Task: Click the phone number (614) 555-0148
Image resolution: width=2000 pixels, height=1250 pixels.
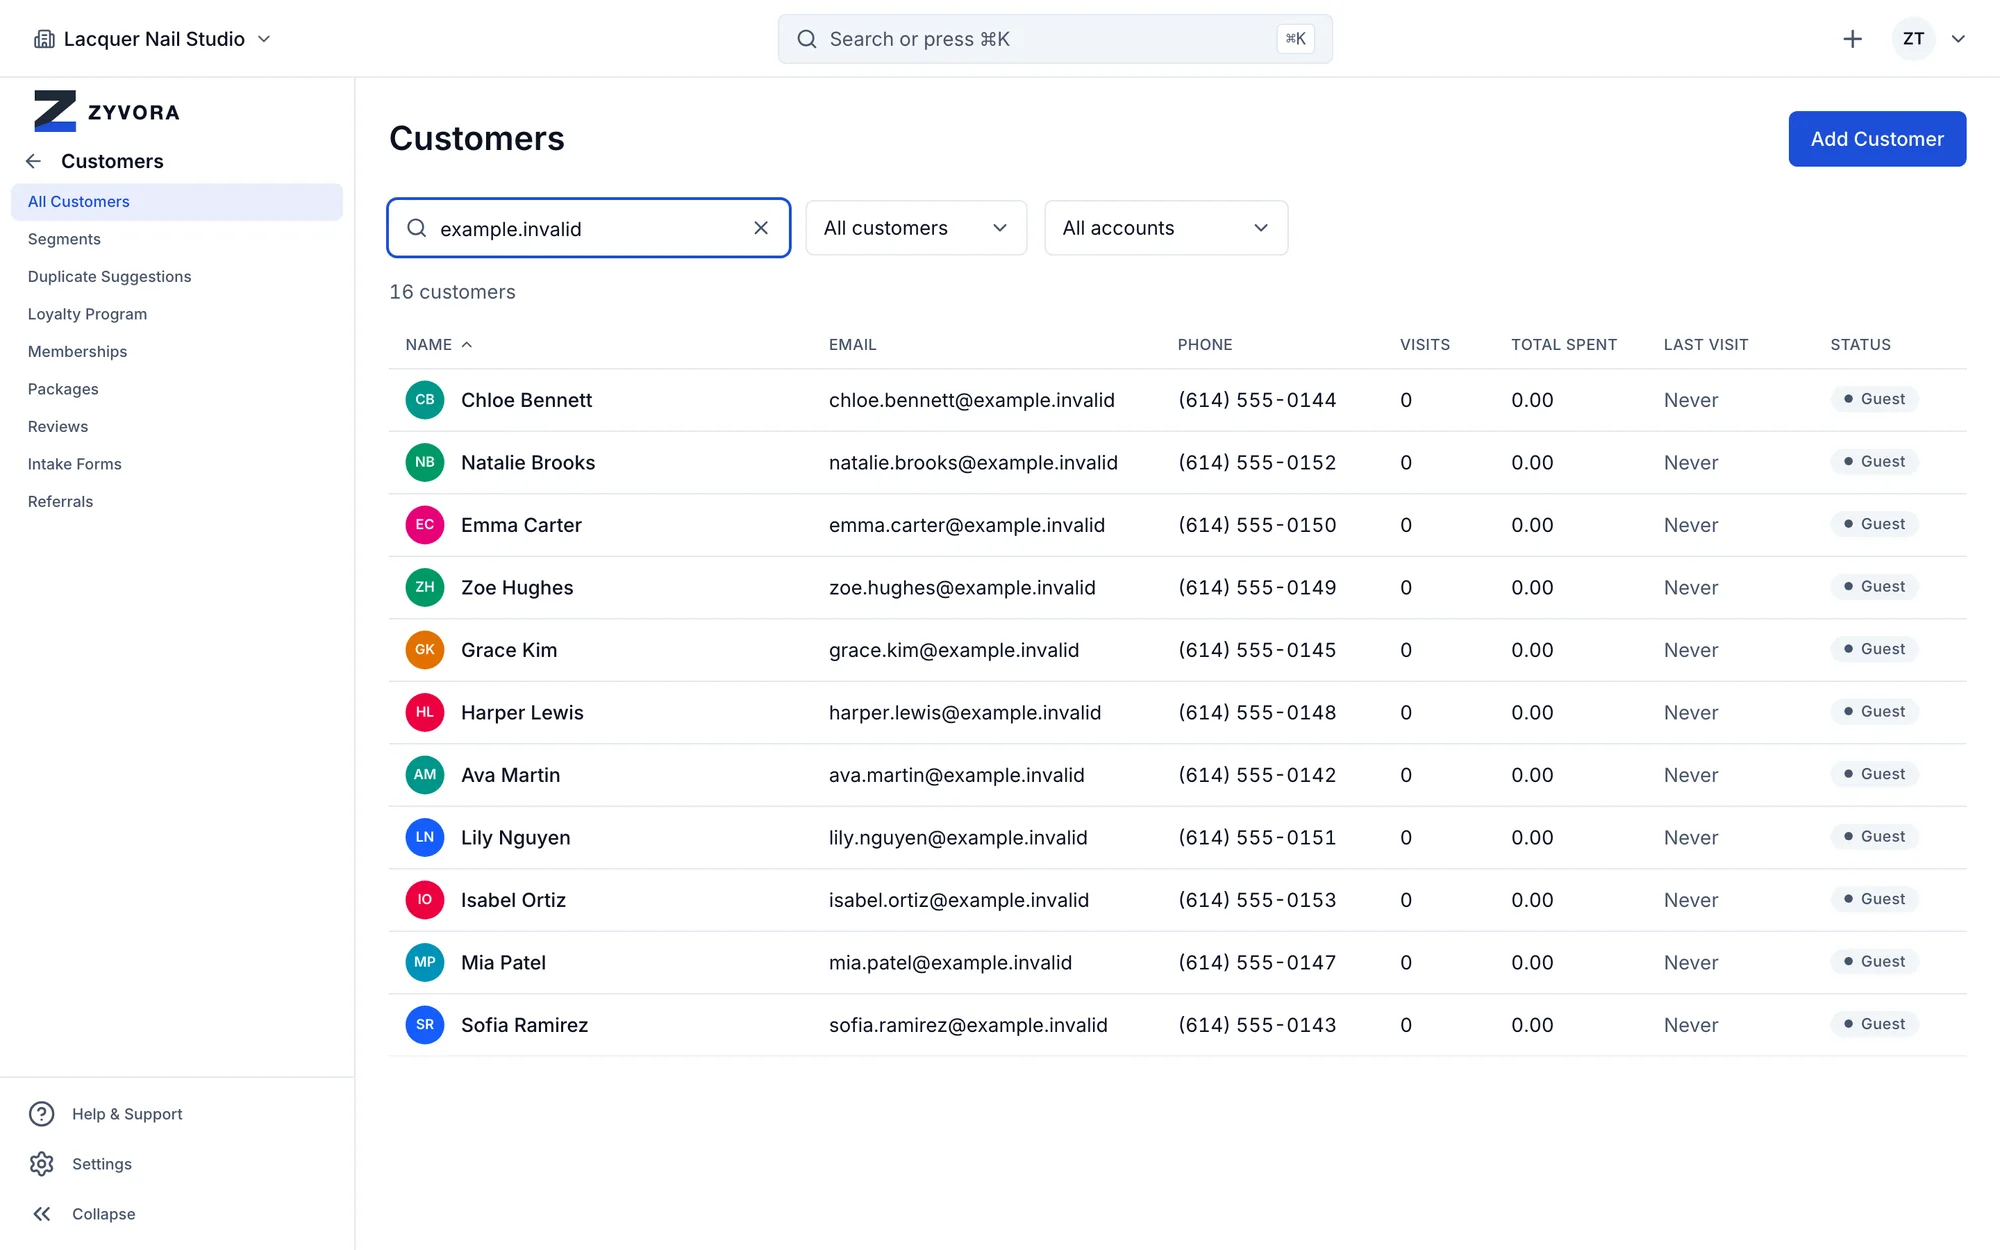Action: [1257, 712]
